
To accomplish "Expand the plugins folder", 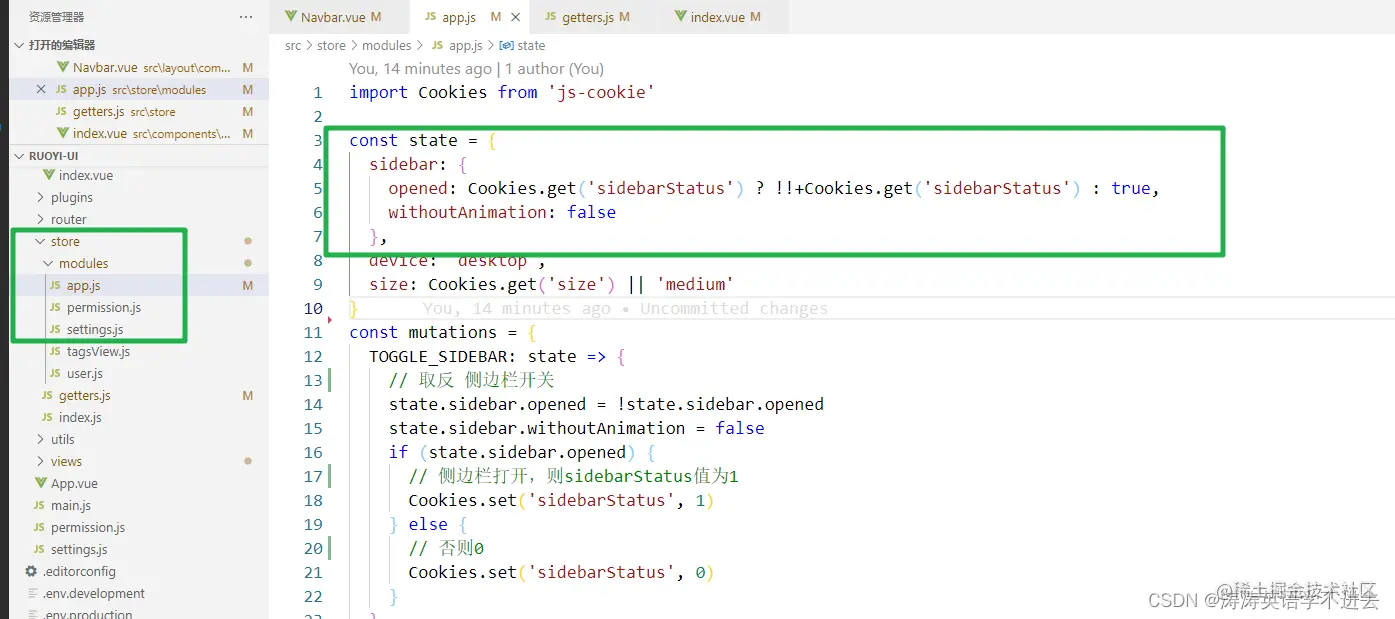I will (72, 197).
